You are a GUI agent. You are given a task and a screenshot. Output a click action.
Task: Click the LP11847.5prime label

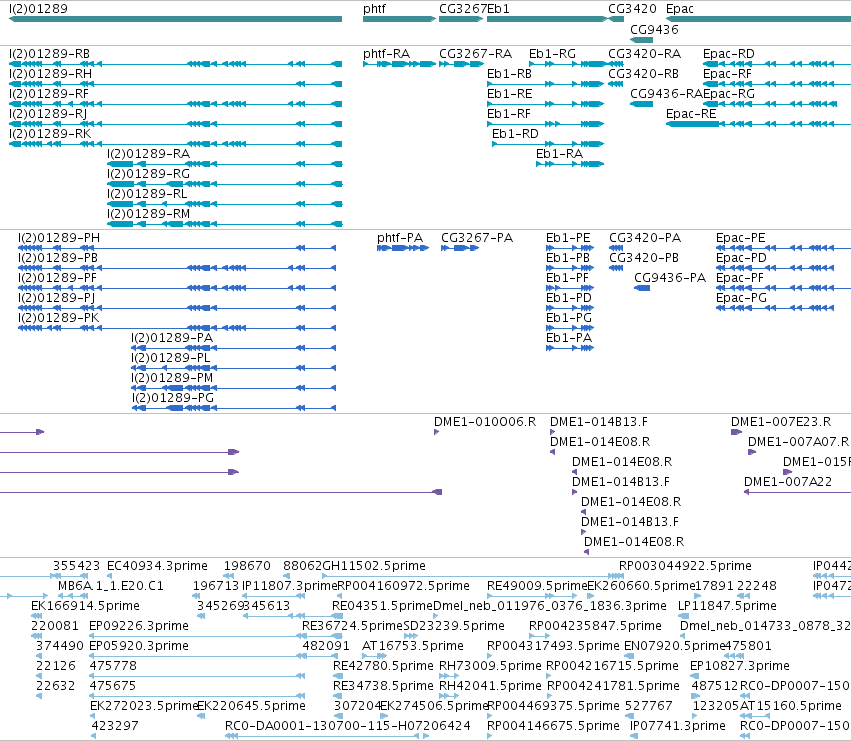point(727,606)
